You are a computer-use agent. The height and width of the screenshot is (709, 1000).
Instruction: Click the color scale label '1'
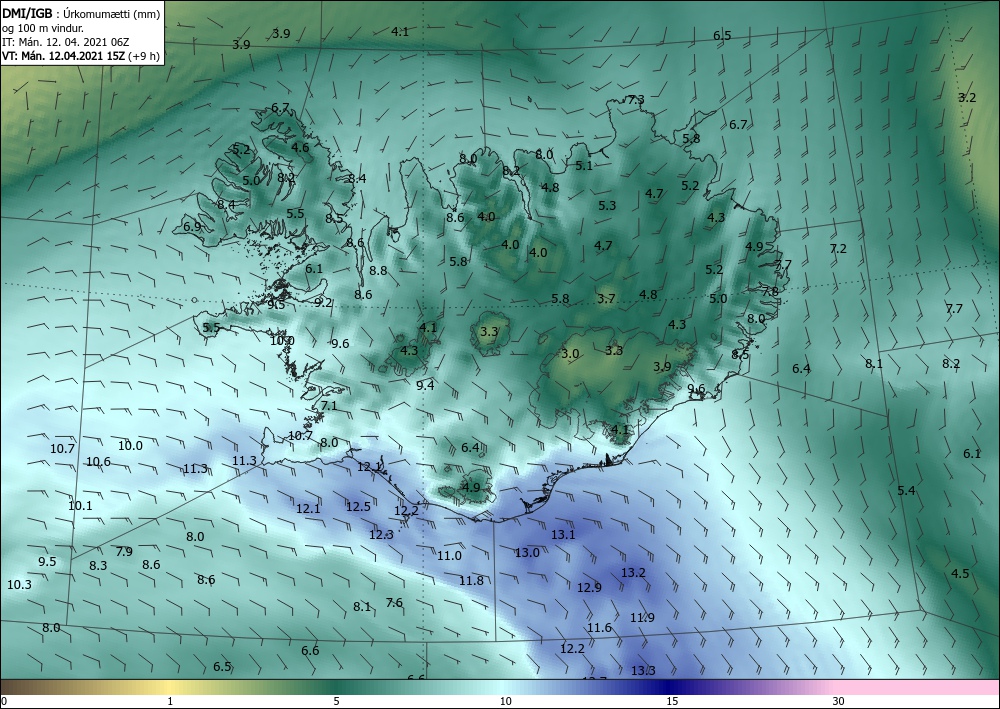coord(170,701)
